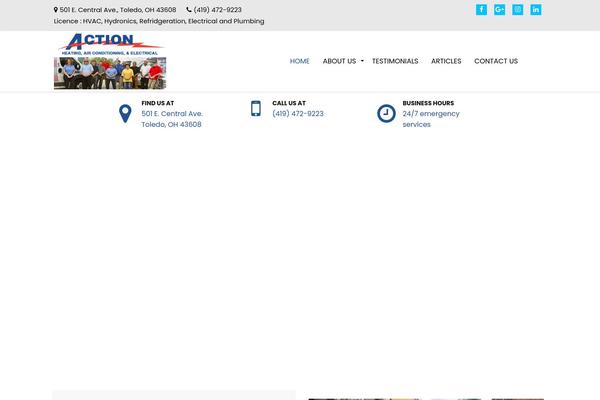Click the Licence HVAC Hydronics line text
The height and width of the screenshot is (400, 600).
coord(159,21)
